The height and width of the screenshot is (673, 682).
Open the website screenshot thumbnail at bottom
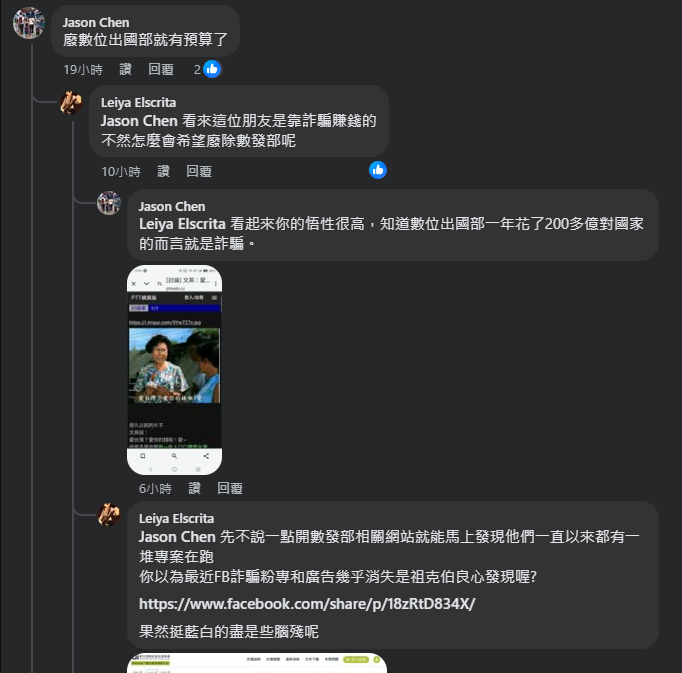tap(257, 663)
